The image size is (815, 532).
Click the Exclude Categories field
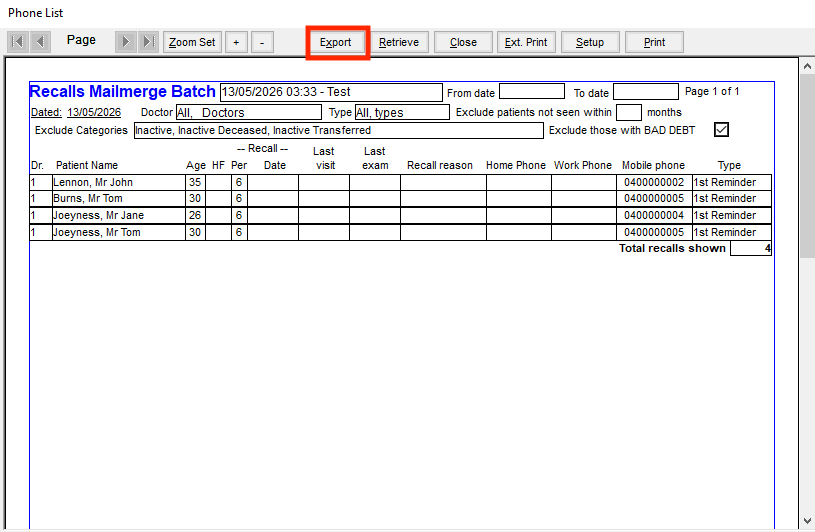coord(338,130)
